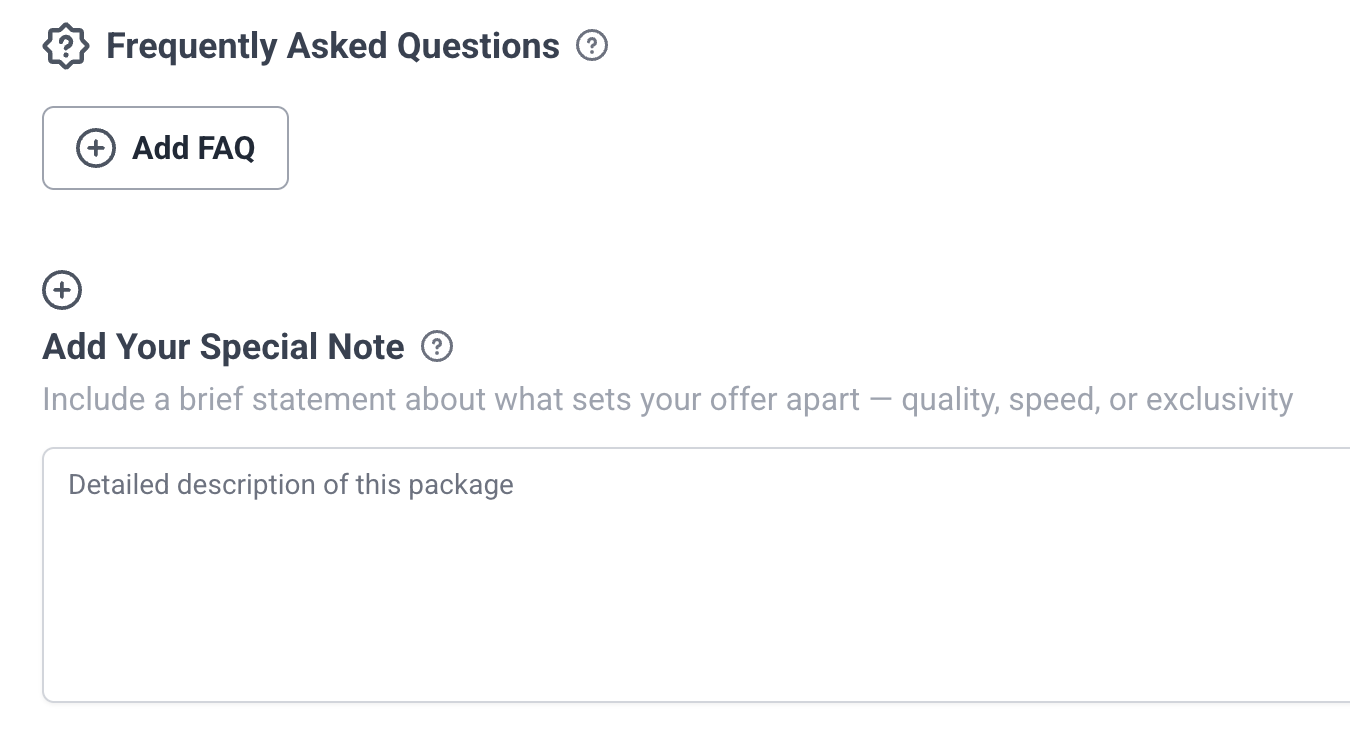Click the question mark beside Special Note title

[x=437, y=347]
